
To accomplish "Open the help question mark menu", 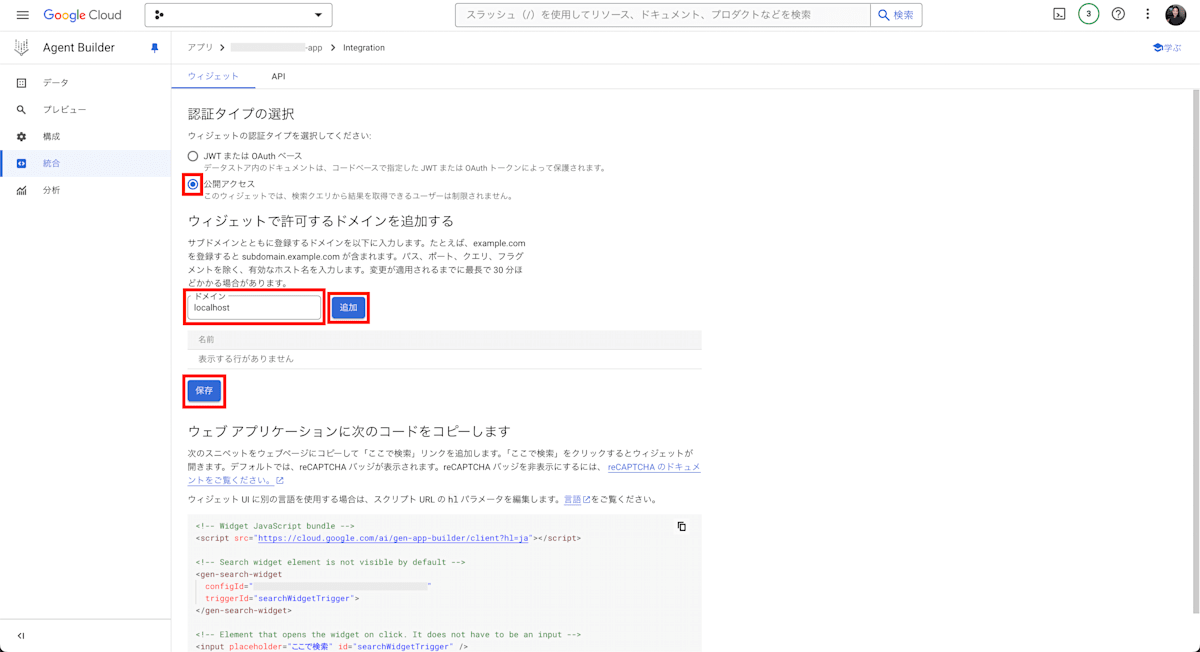I will pos(1118,15).
